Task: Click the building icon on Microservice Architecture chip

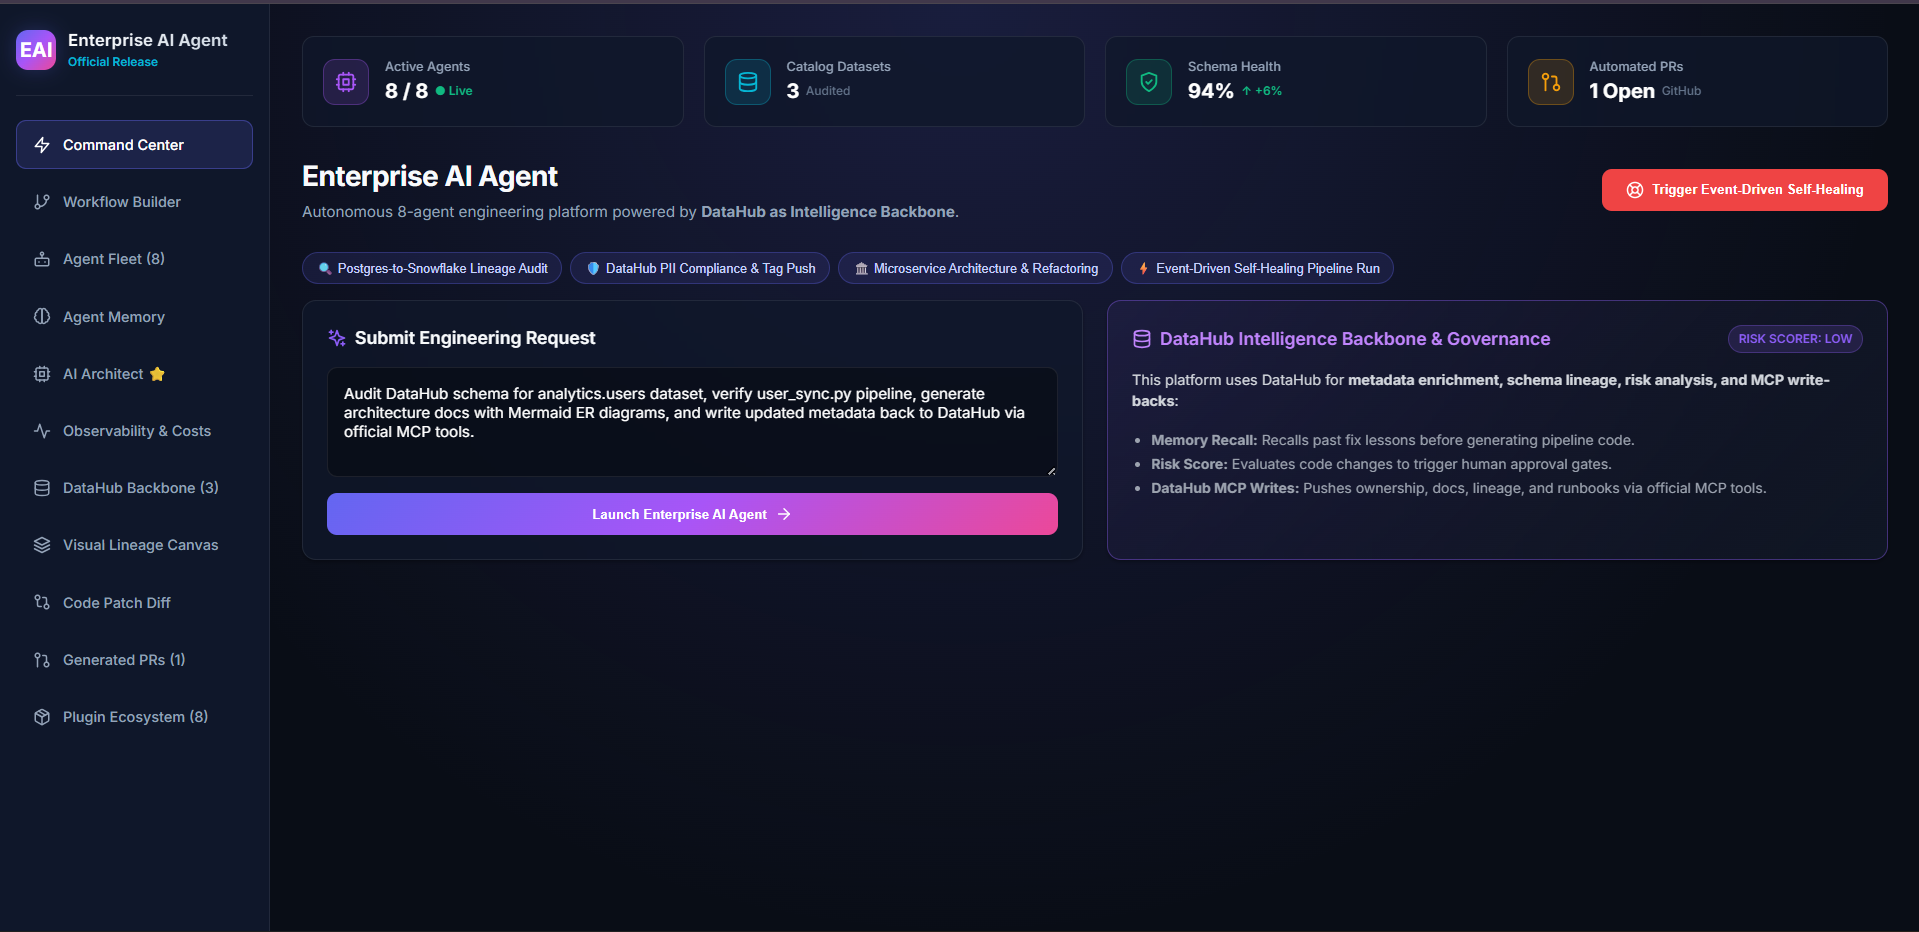Action: point(861,268)
